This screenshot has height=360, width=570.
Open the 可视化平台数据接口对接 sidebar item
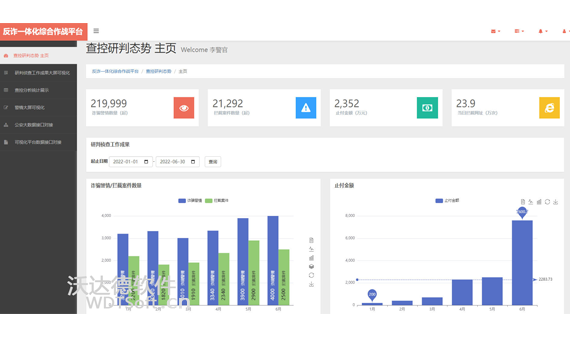click(x=38, y=142)
